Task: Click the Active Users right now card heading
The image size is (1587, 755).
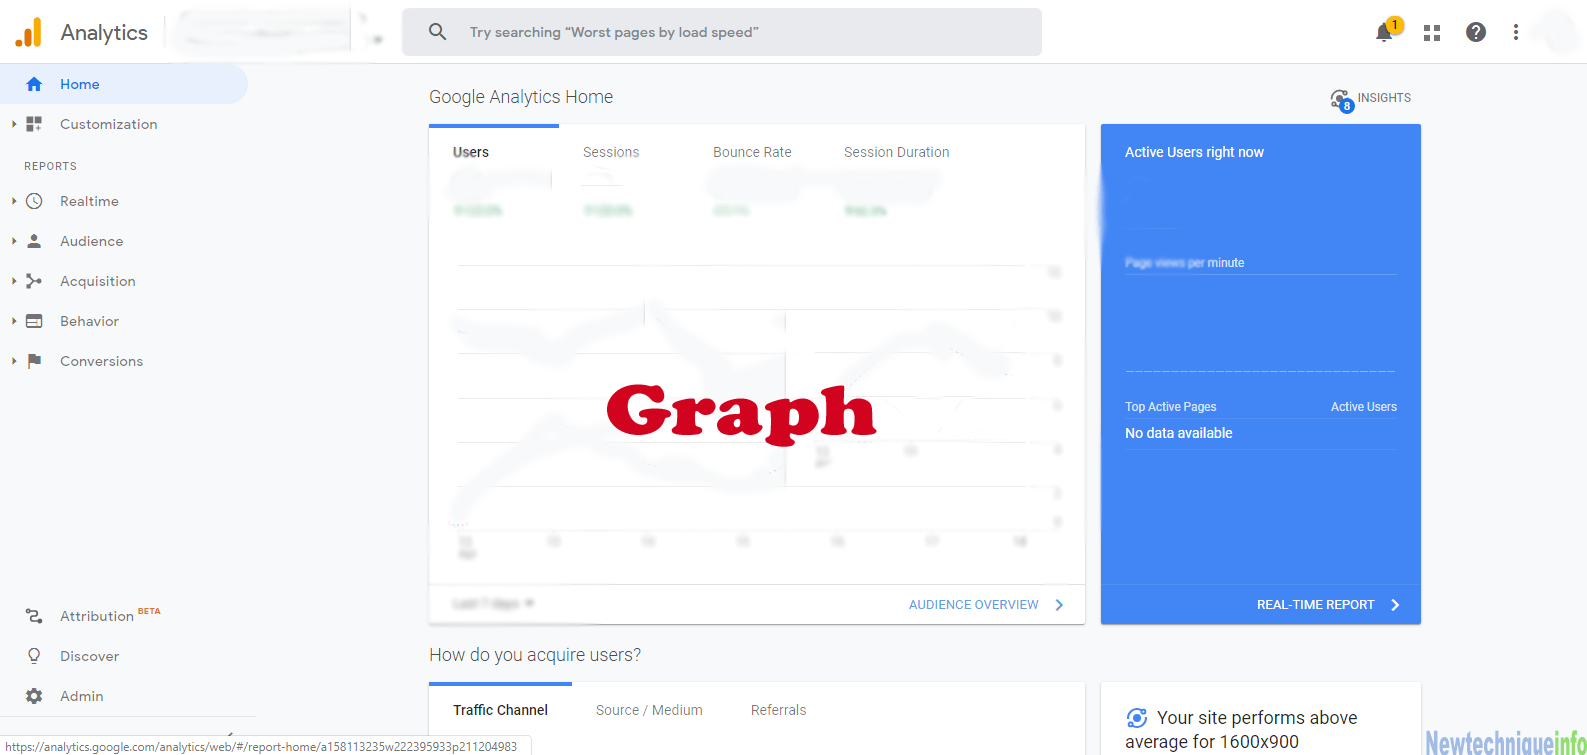Action: 1194,152
